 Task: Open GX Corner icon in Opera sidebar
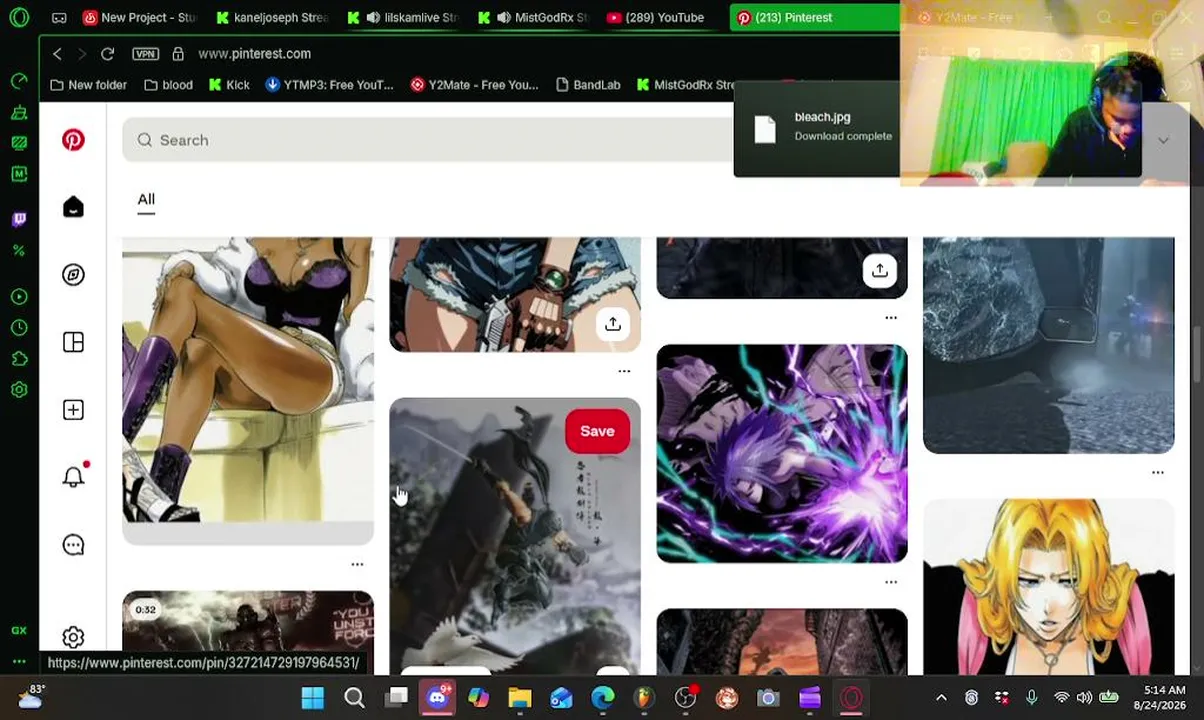click(x=19, y=630)
